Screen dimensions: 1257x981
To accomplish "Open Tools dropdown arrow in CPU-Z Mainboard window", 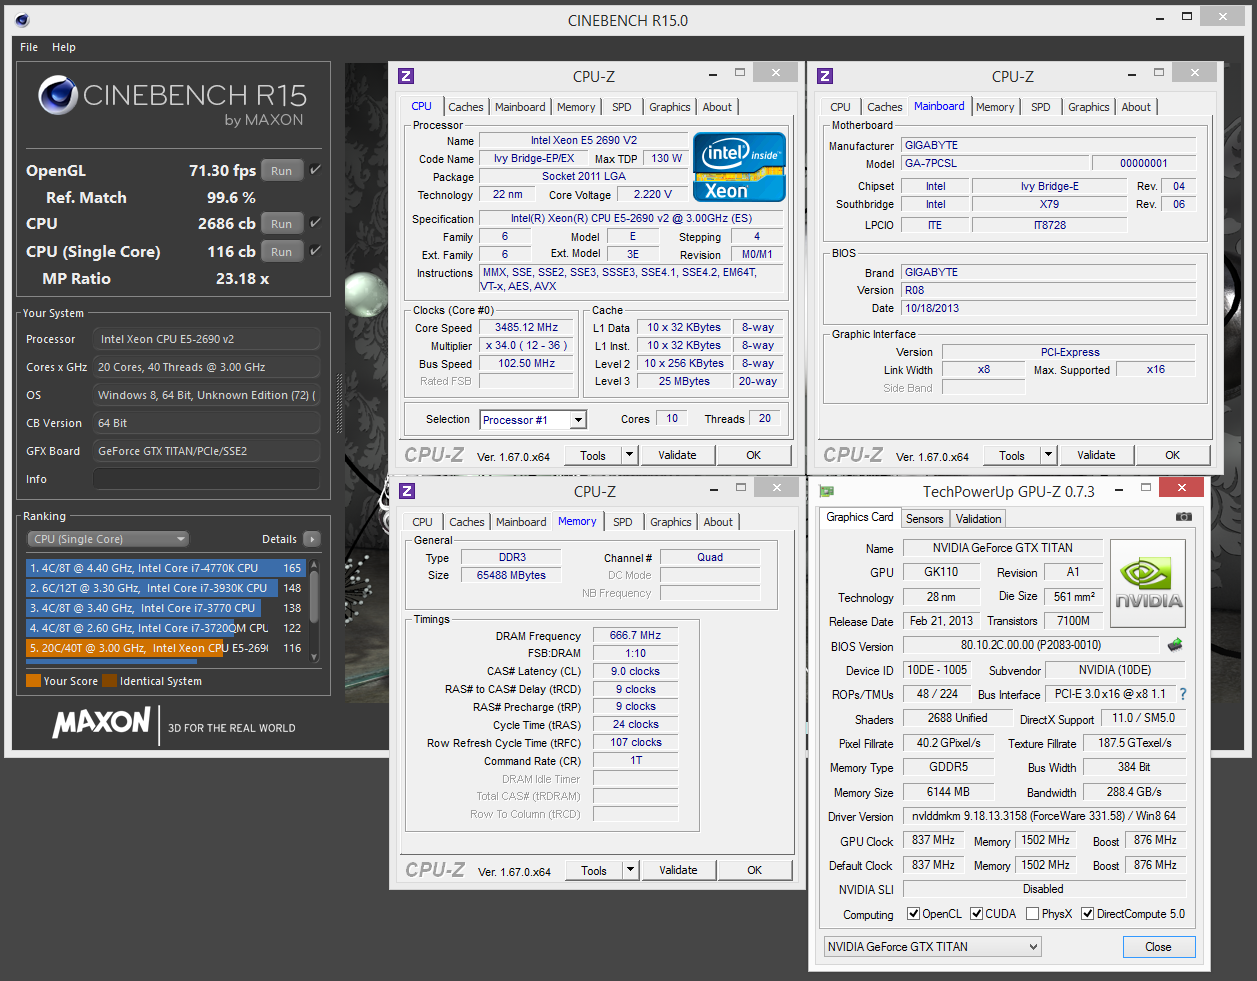I will tap(1048, 455).
